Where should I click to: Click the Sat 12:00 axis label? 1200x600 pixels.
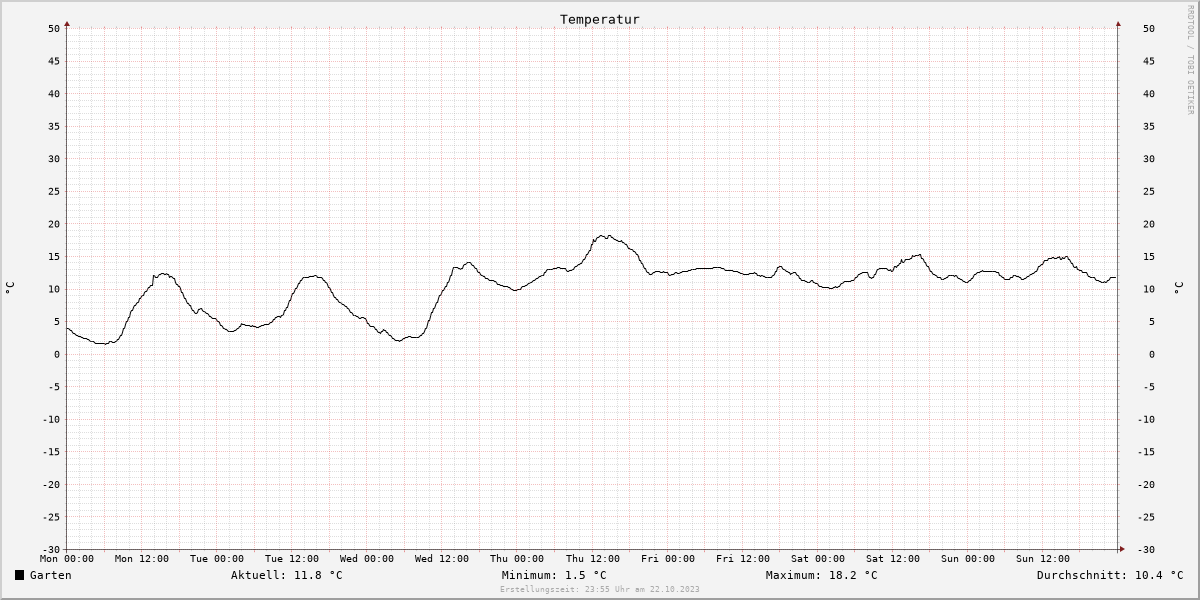pyautogui.click(x=893, y=559)
